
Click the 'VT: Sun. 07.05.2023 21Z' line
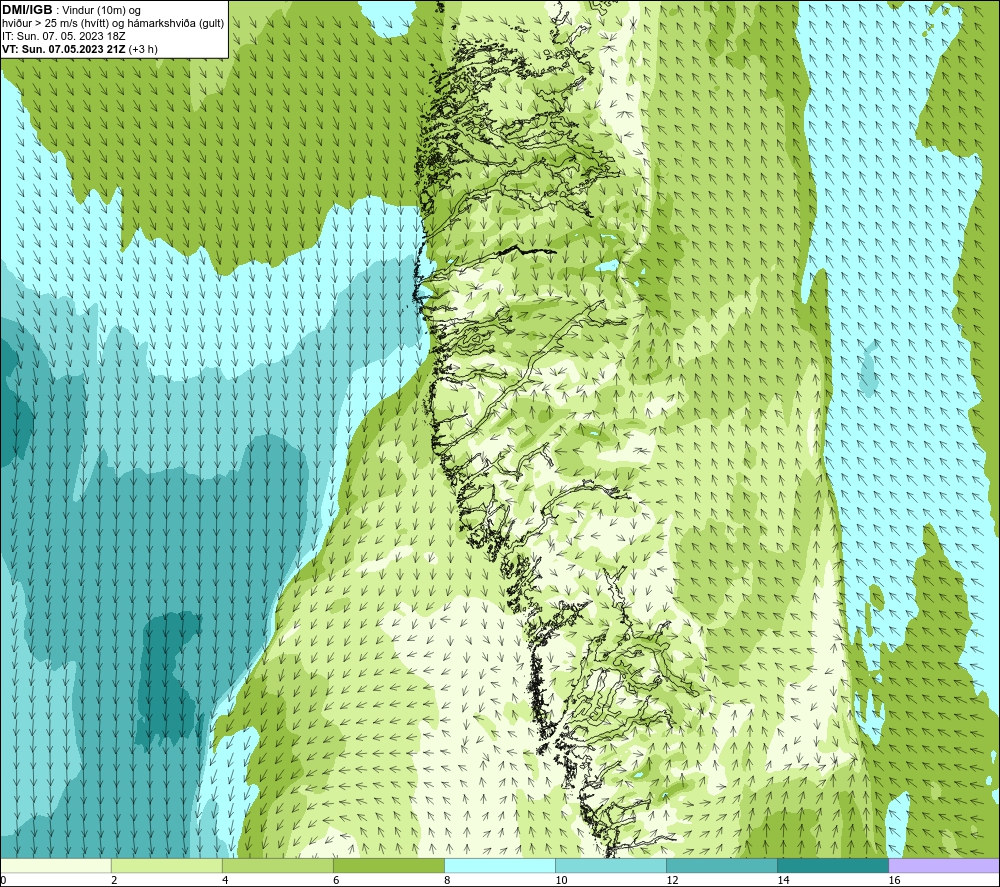click(64, 49)
